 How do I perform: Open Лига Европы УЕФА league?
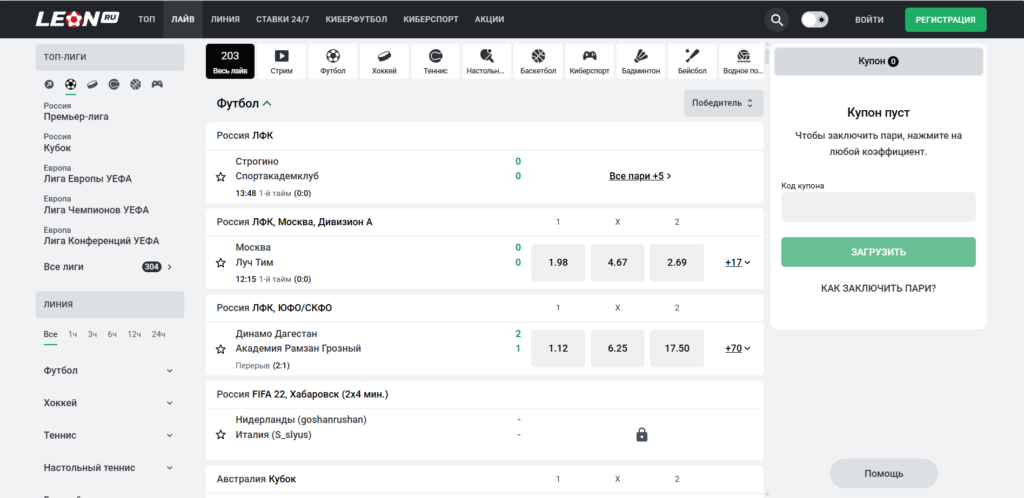point(88,174)
